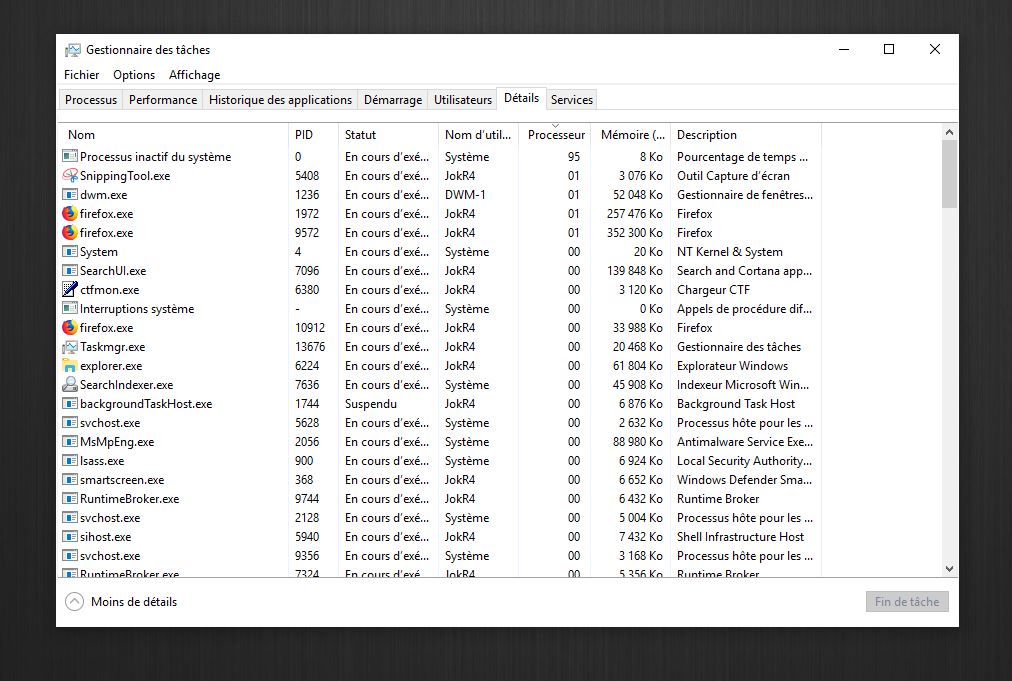The image size is (1012, 681).
Task: Switch to the Processus tab
Action: point(91,100)
